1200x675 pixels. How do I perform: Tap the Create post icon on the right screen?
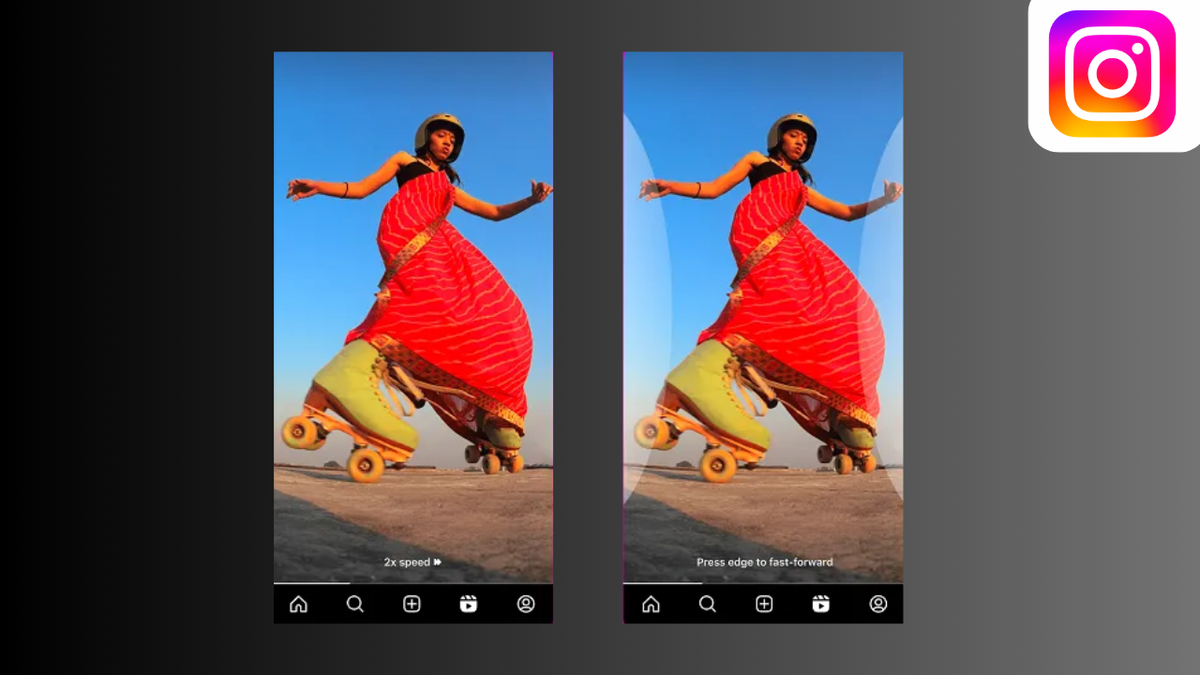pos(764,604)
